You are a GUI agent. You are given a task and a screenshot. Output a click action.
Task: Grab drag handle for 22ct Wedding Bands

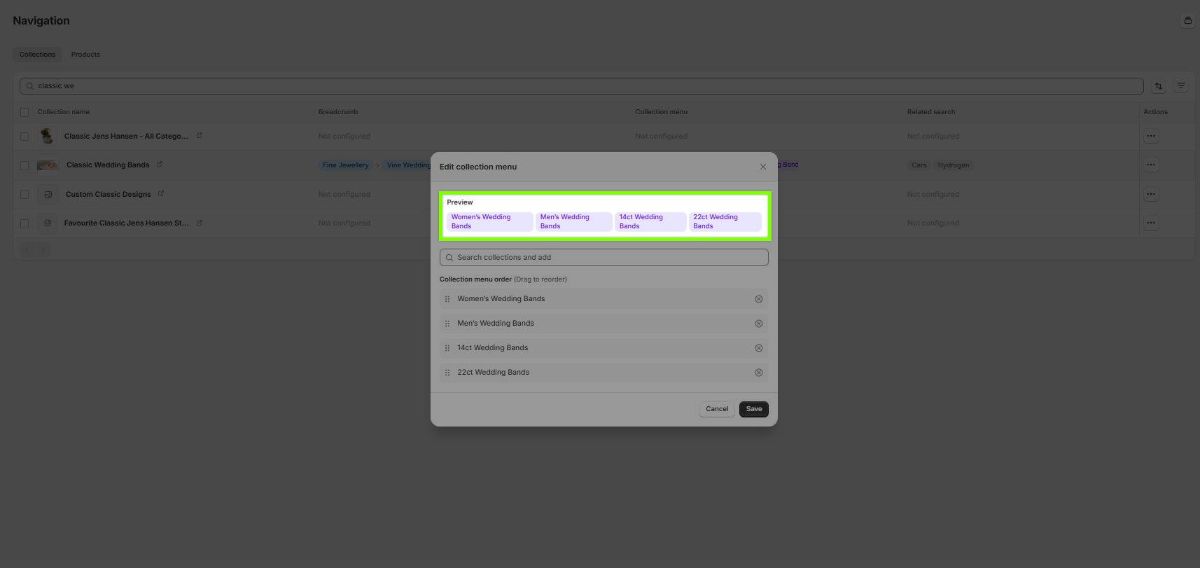click(x=447, y=372)
